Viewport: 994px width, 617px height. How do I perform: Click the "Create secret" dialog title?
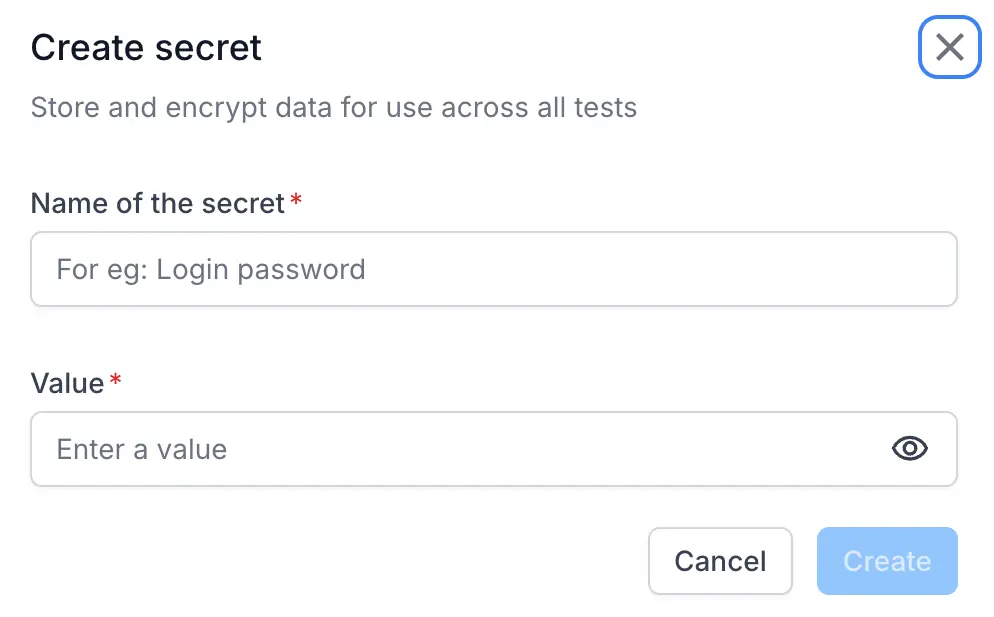[146, 48]
